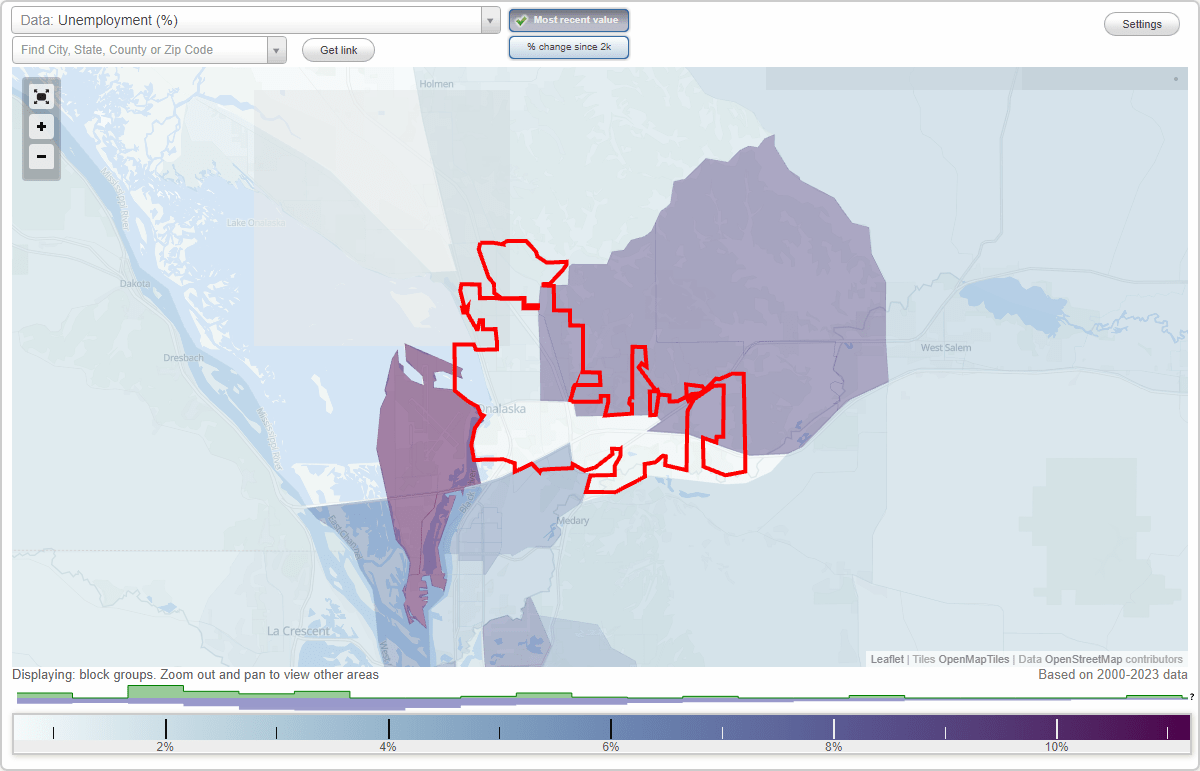Click the 6% mark on legend
This screenshot has height=771, width=1200.
pos(611,747)
